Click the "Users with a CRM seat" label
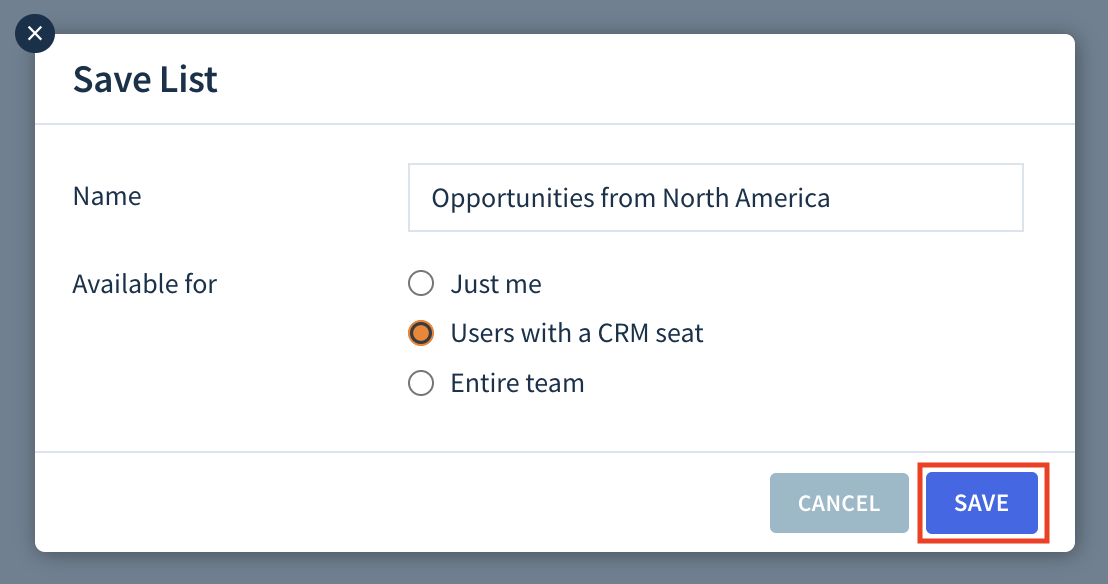Image resolution: width=1108 pixels, height=584 pixels. [577, 333]
